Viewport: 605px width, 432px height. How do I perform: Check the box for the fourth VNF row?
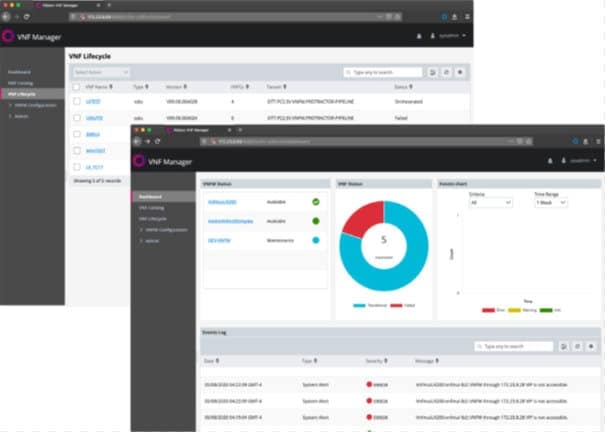77,150
